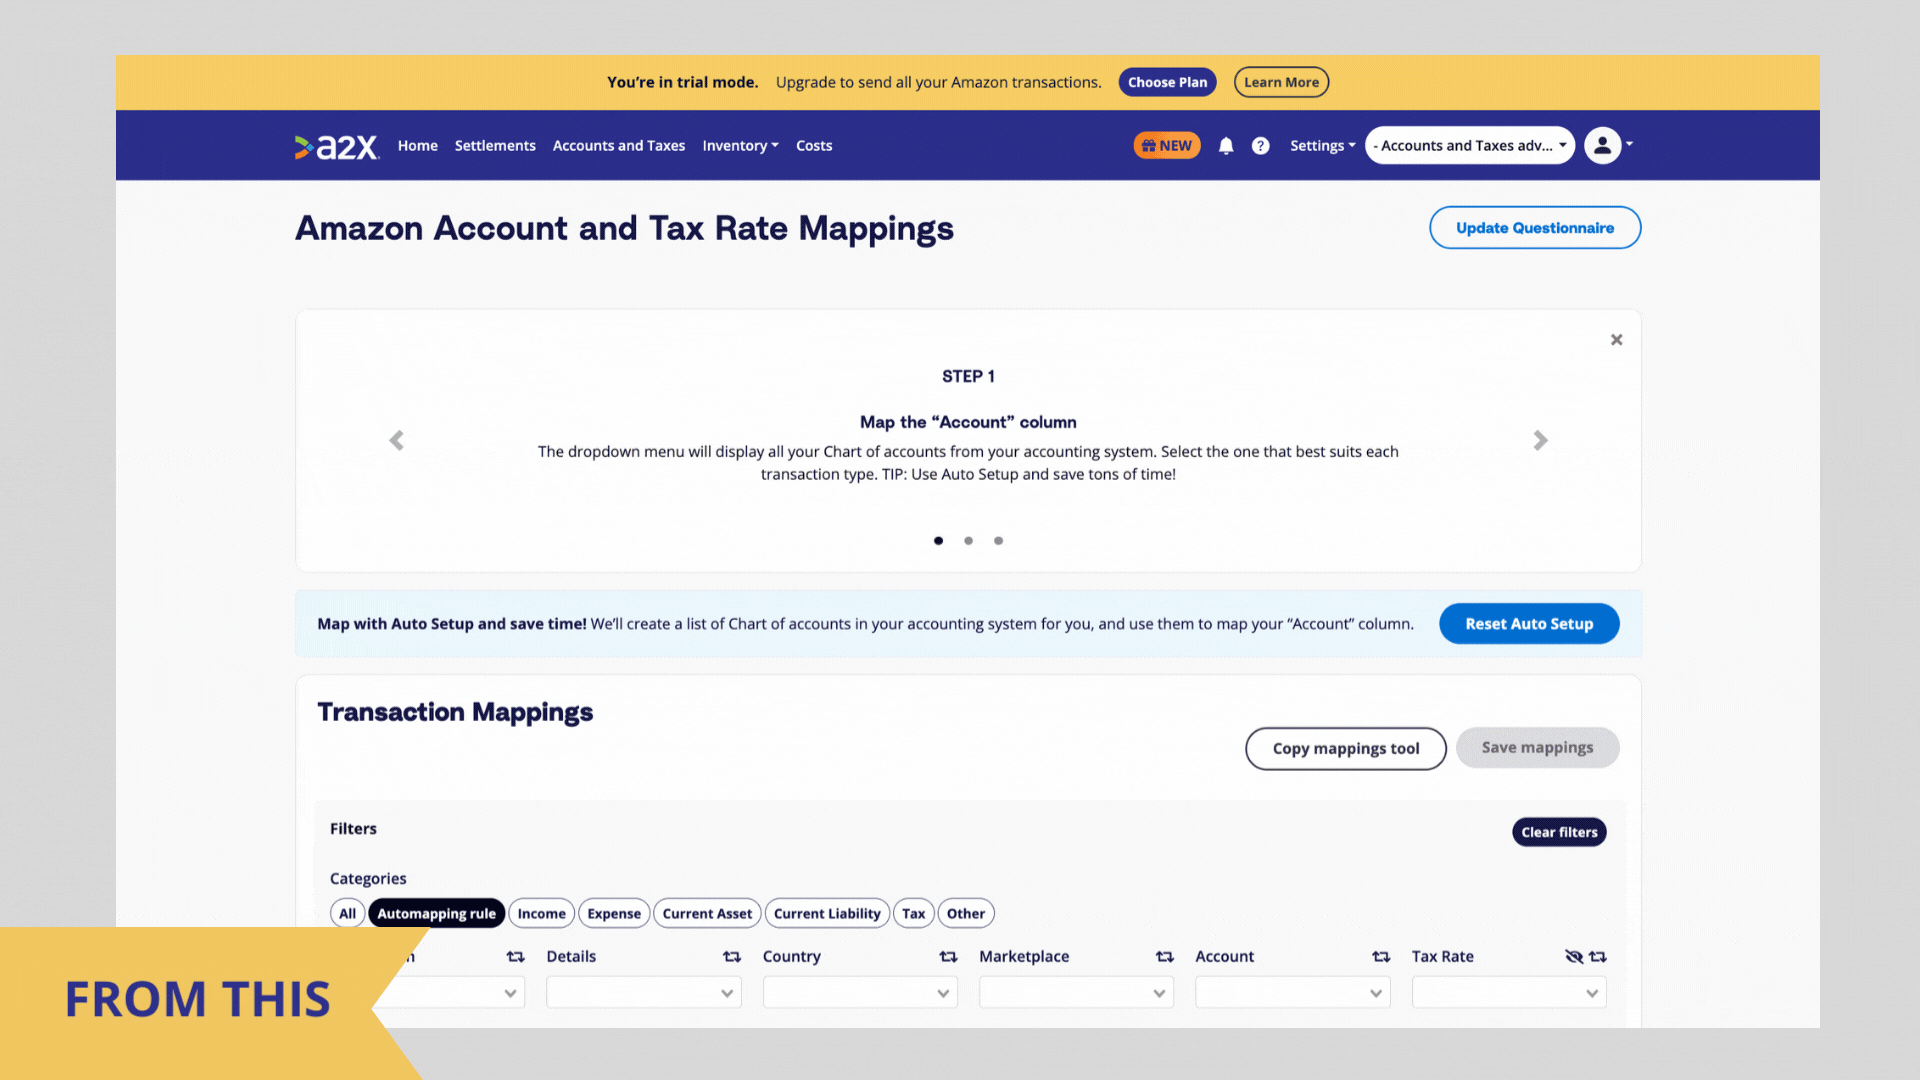Click the sort icon beside Tax Rate
This screenshot has width=1920, height=1080.
coord(1598,957)
